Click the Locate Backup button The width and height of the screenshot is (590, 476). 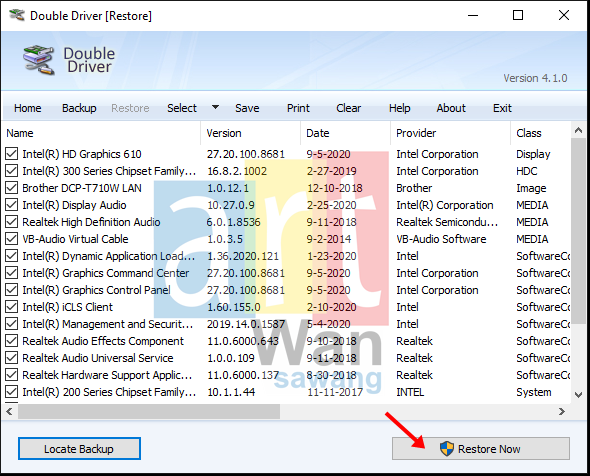point(79,449)
